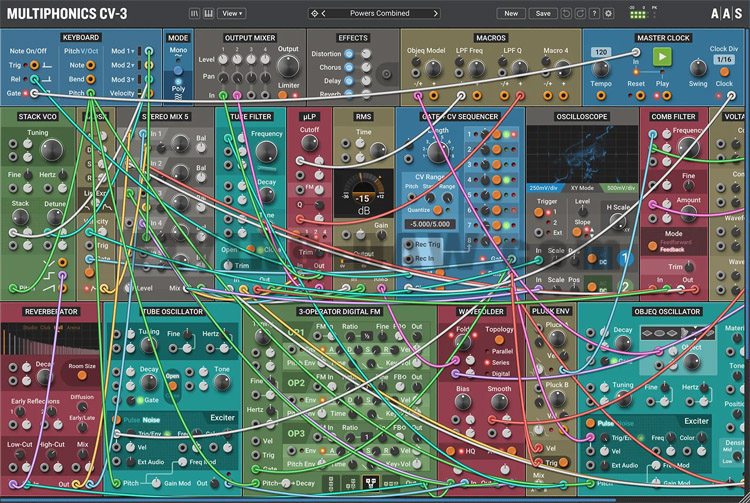Click the Output Mixer Output knob
The image size is (750, 503).
click(x=288, y=67)
